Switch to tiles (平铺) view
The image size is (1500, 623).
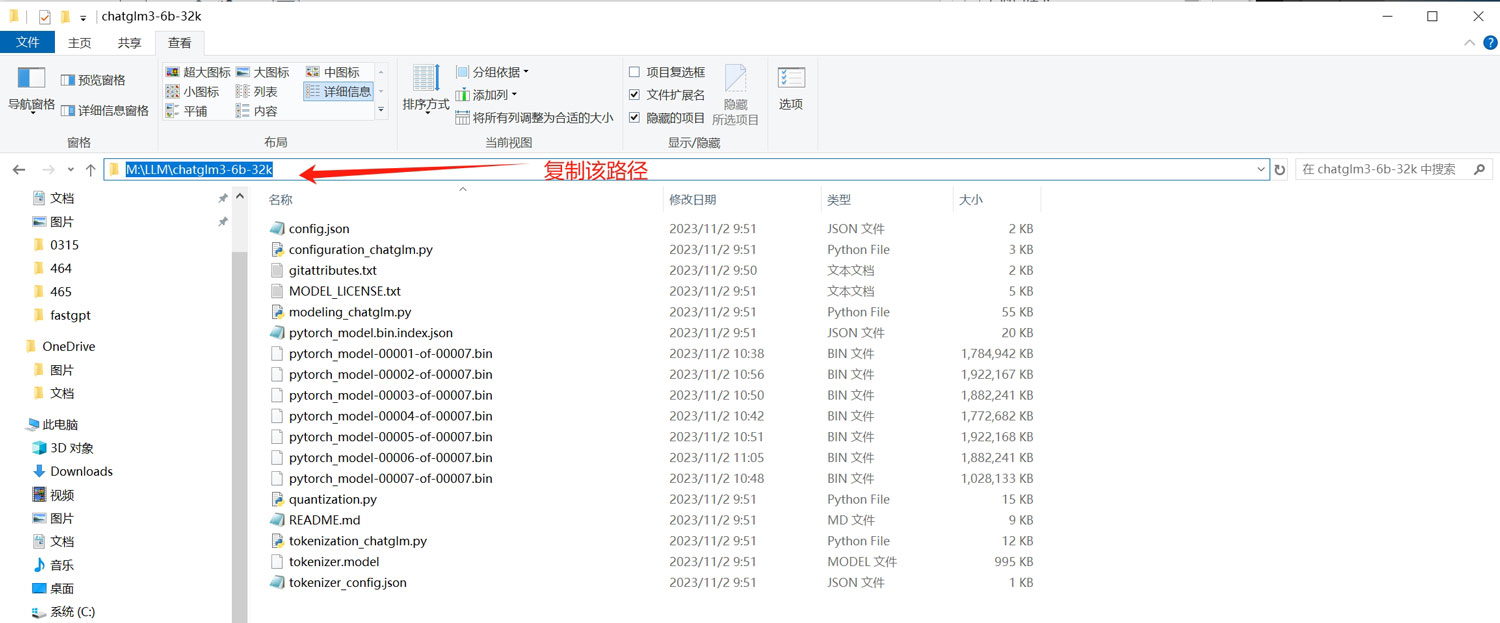[x=186, y=111]
